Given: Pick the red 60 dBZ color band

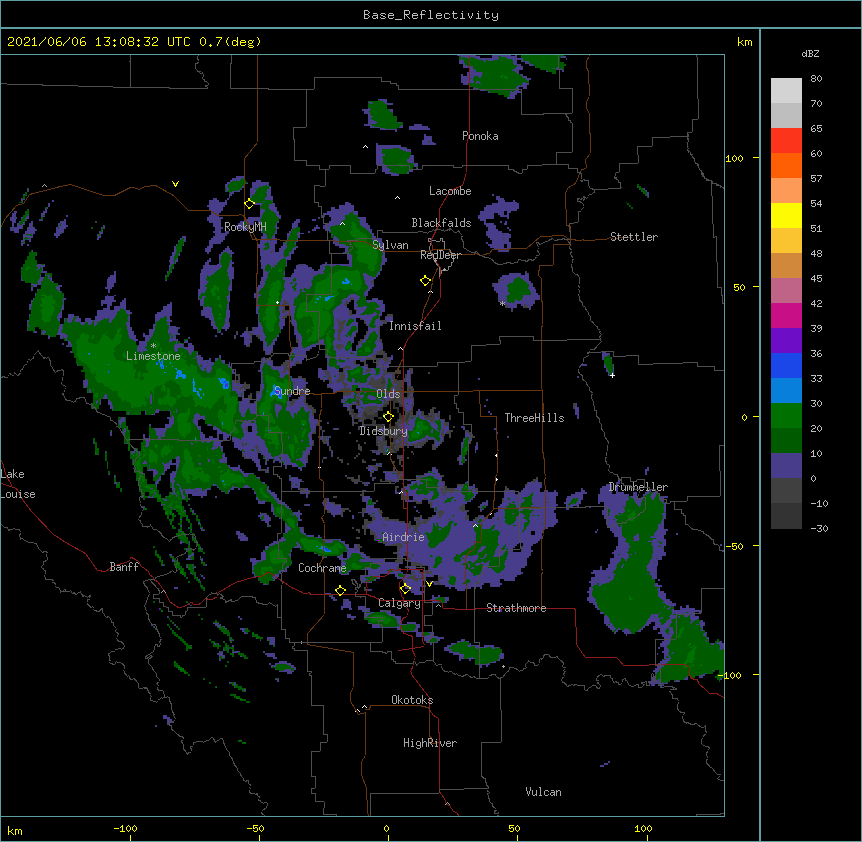Looking at the screenshot, I should [x=786, y=141].
